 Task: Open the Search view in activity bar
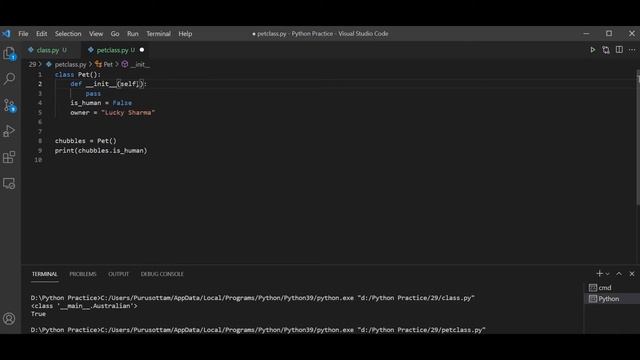pos(9,78)
